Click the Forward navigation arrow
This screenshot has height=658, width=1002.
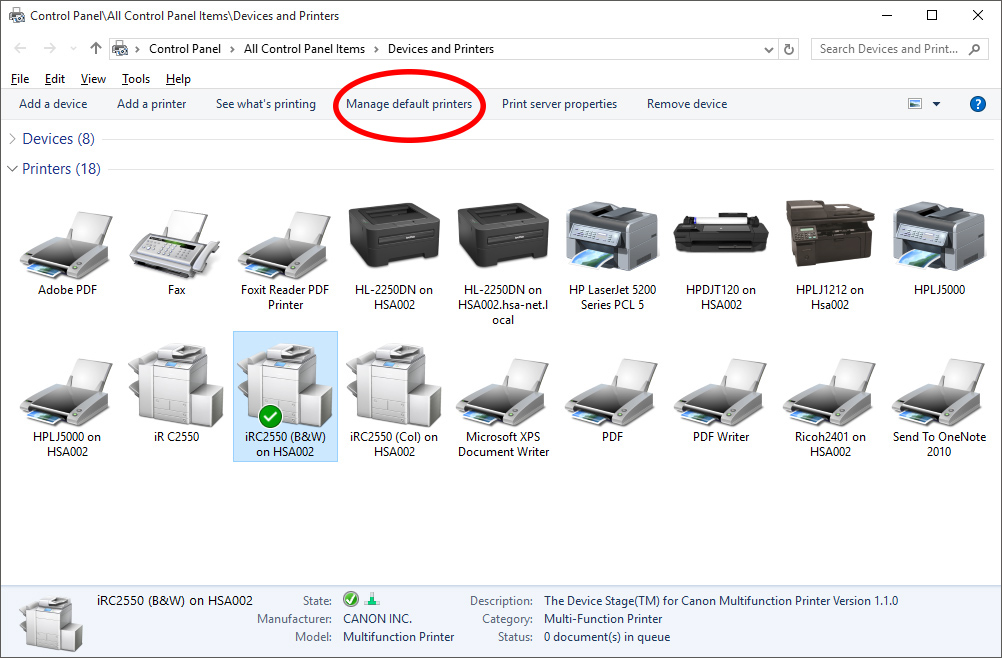point(49,49)
